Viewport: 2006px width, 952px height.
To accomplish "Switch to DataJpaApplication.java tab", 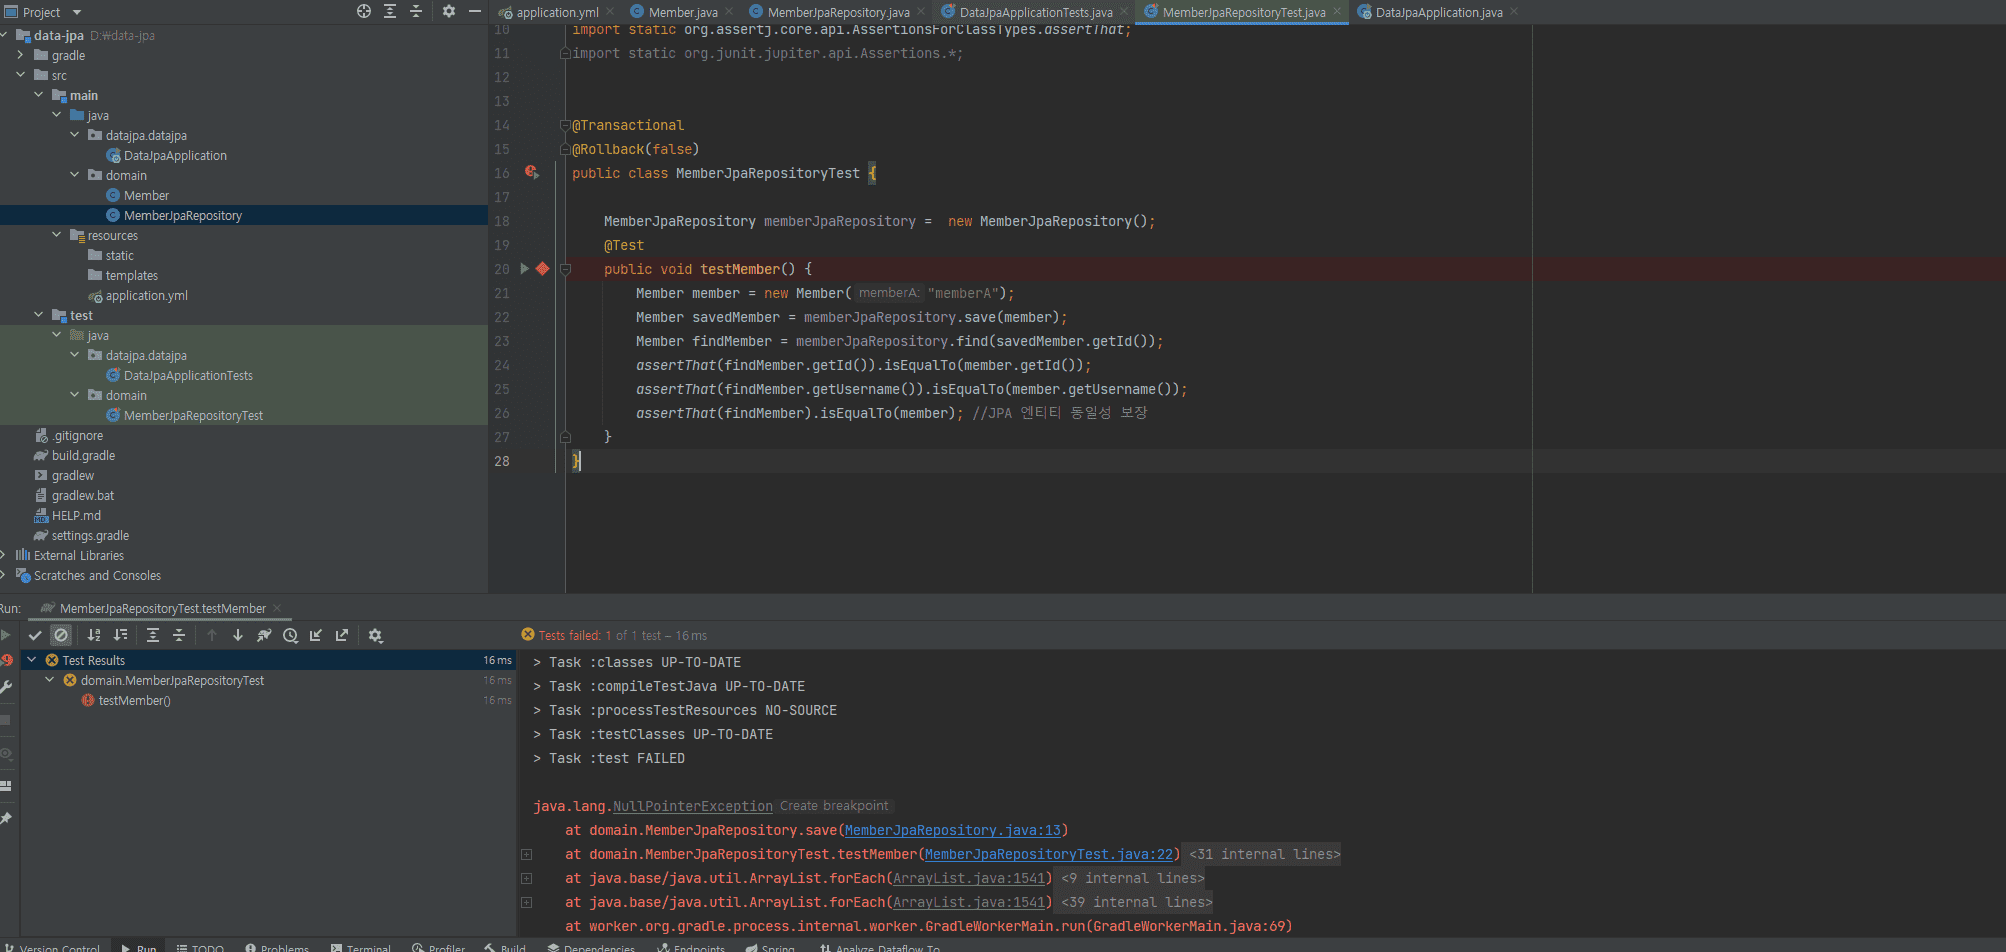I will 1438,12.
